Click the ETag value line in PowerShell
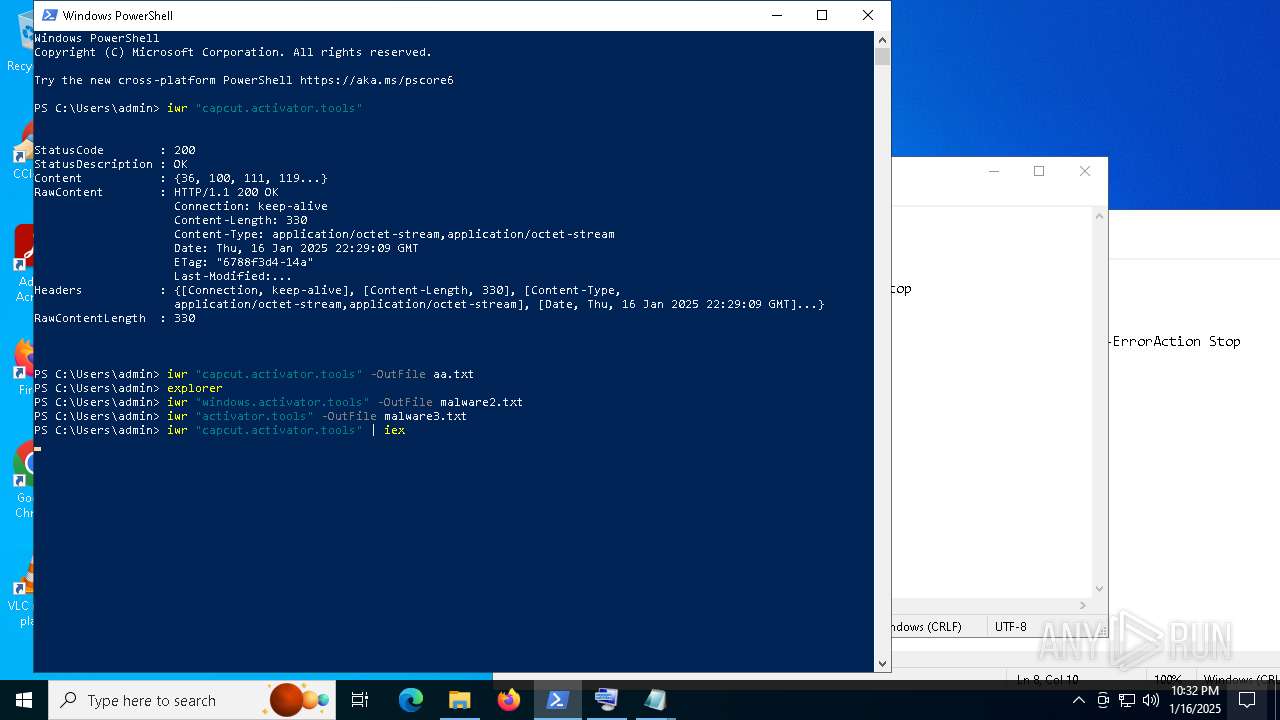The image size is (1280, 720). click(x=244, y=262)
